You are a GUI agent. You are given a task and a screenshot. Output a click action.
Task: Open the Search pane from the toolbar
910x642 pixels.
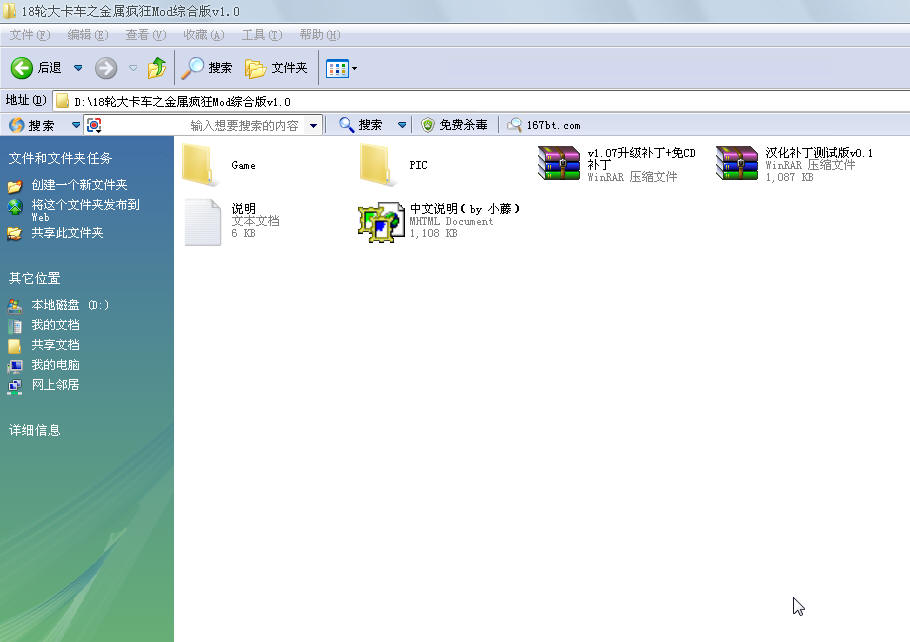207,68
